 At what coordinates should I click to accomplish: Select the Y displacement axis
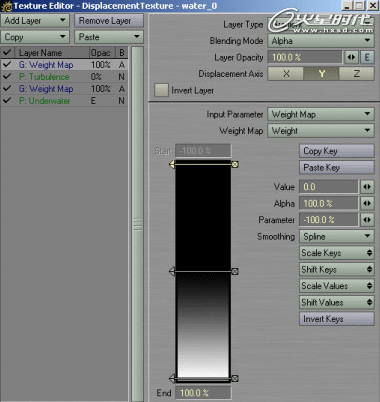pyautogui.click(x=321, y=74)
